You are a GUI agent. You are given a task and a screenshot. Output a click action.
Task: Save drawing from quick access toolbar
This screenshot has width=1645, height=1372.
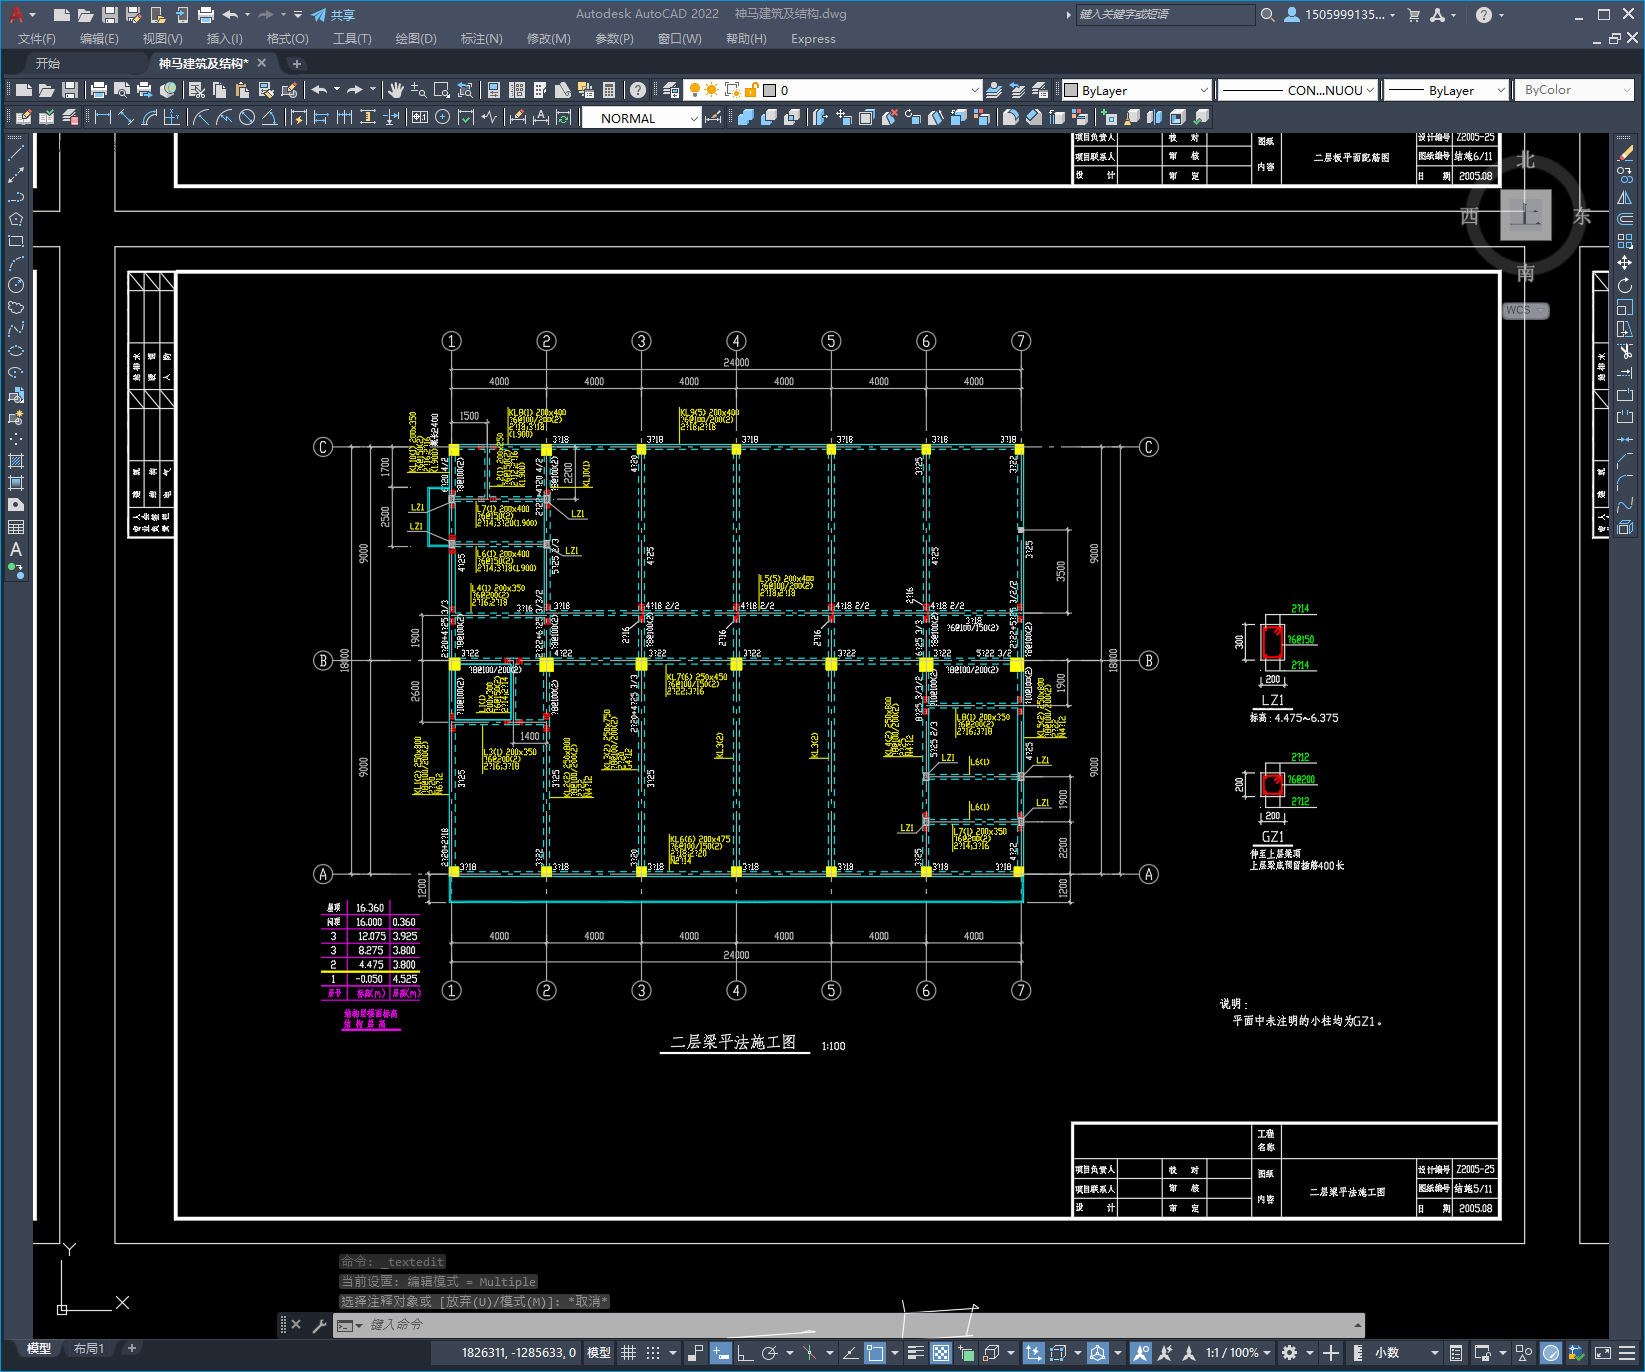[x=110, y=14]
